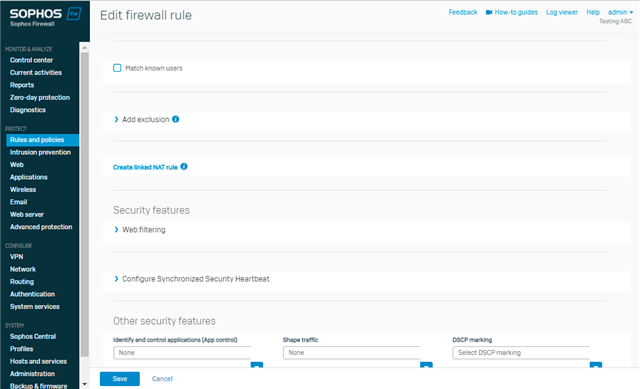
Task: Open the admin user menu
Action: tap(620, 12)
